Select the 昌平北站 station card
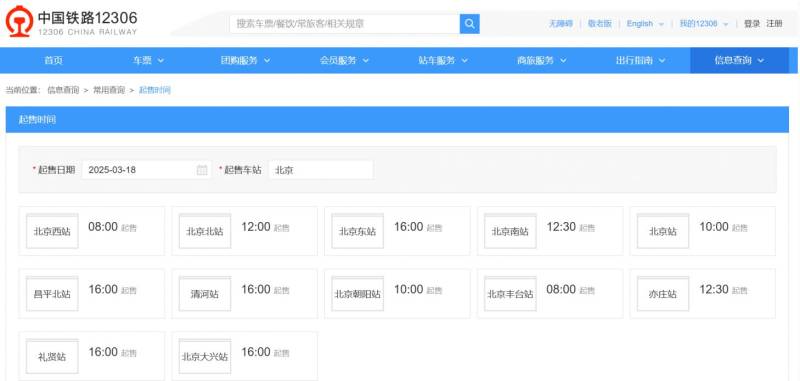 92,294
